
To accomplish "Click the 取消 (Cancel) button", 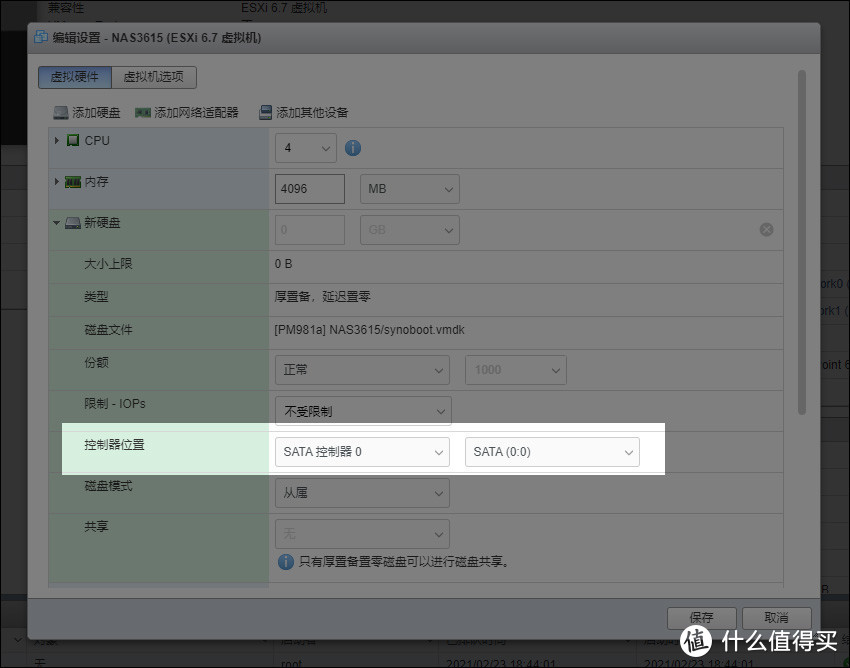I will pyautogui.click(x=776, y=617).
